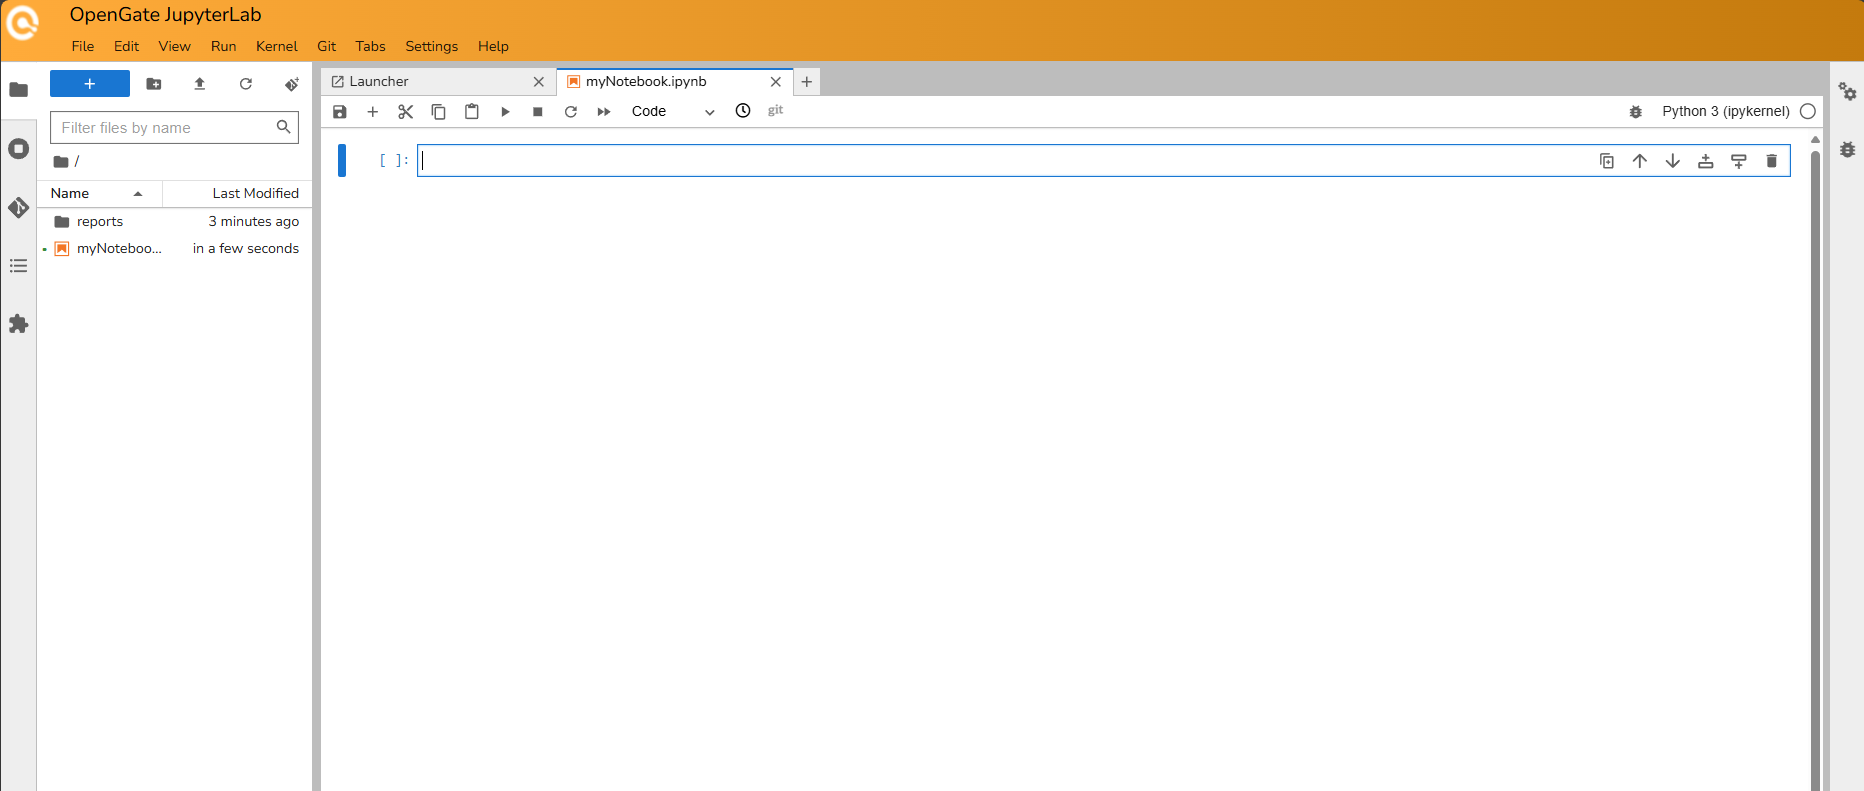Toggle the debugger bug icon in toolbar
Viewport: 1864px width, 791px height.
tap(1636, 112)
